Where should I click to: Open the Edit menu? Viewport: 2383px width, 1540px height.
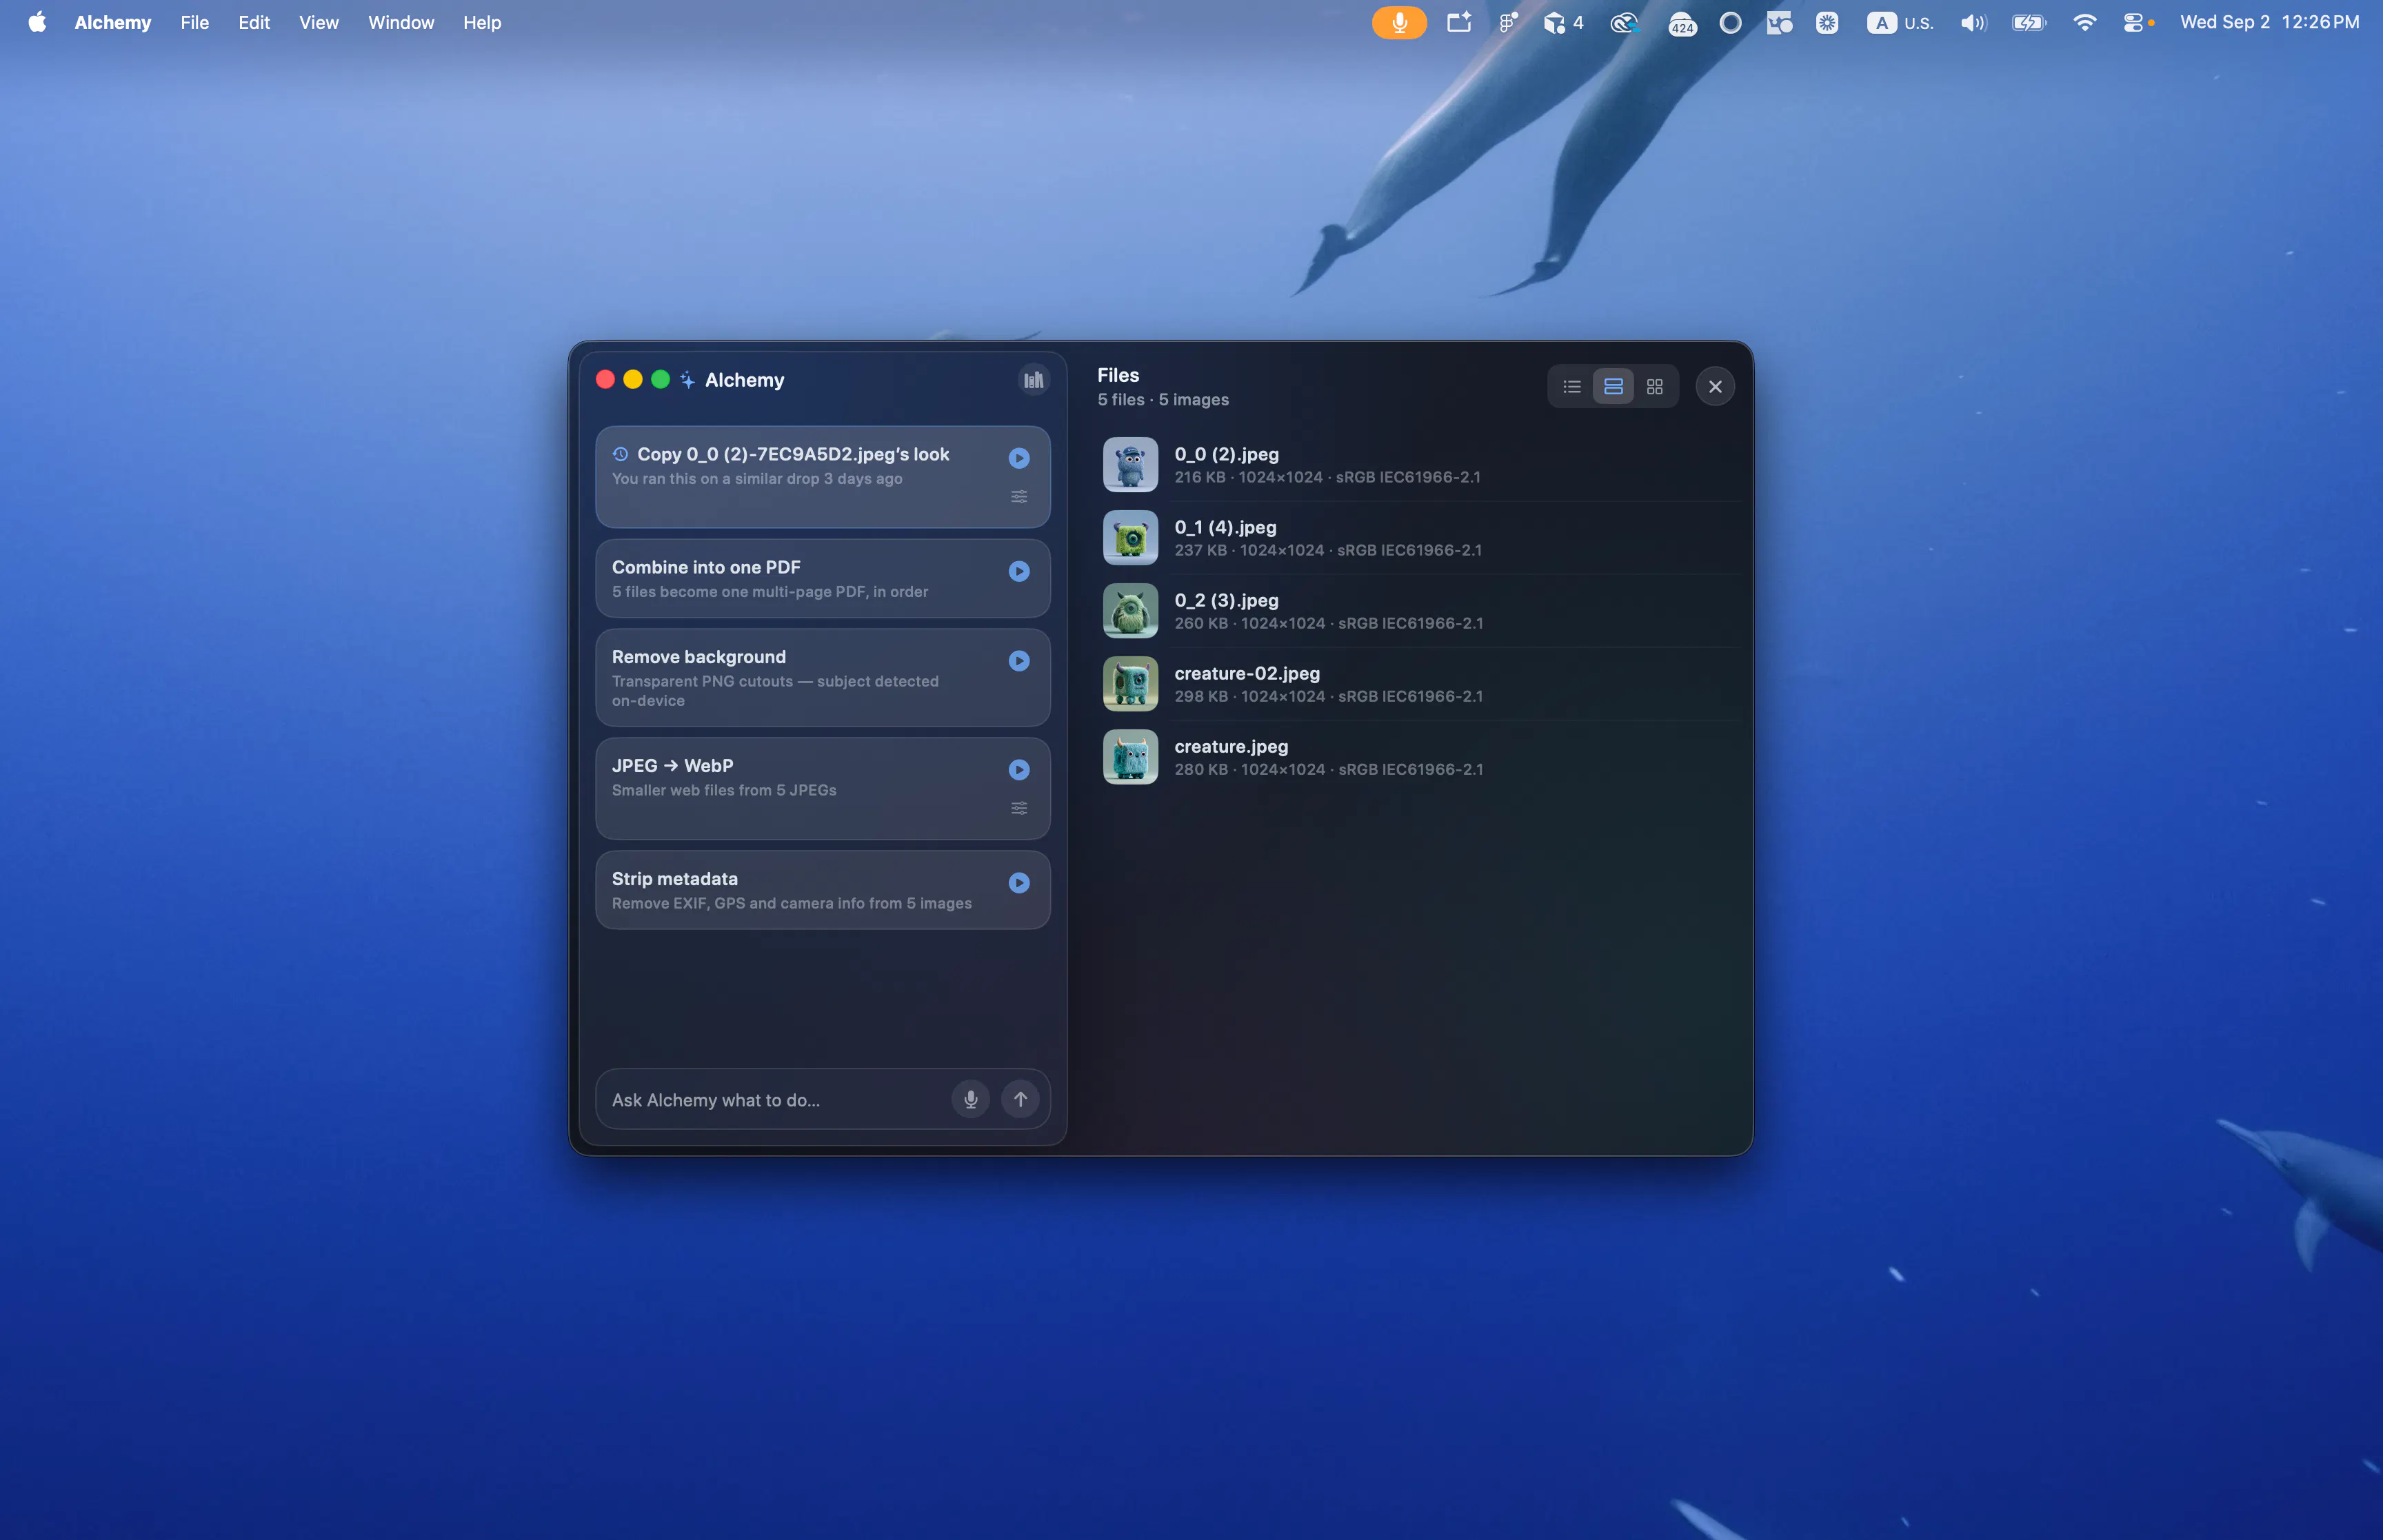254,22
